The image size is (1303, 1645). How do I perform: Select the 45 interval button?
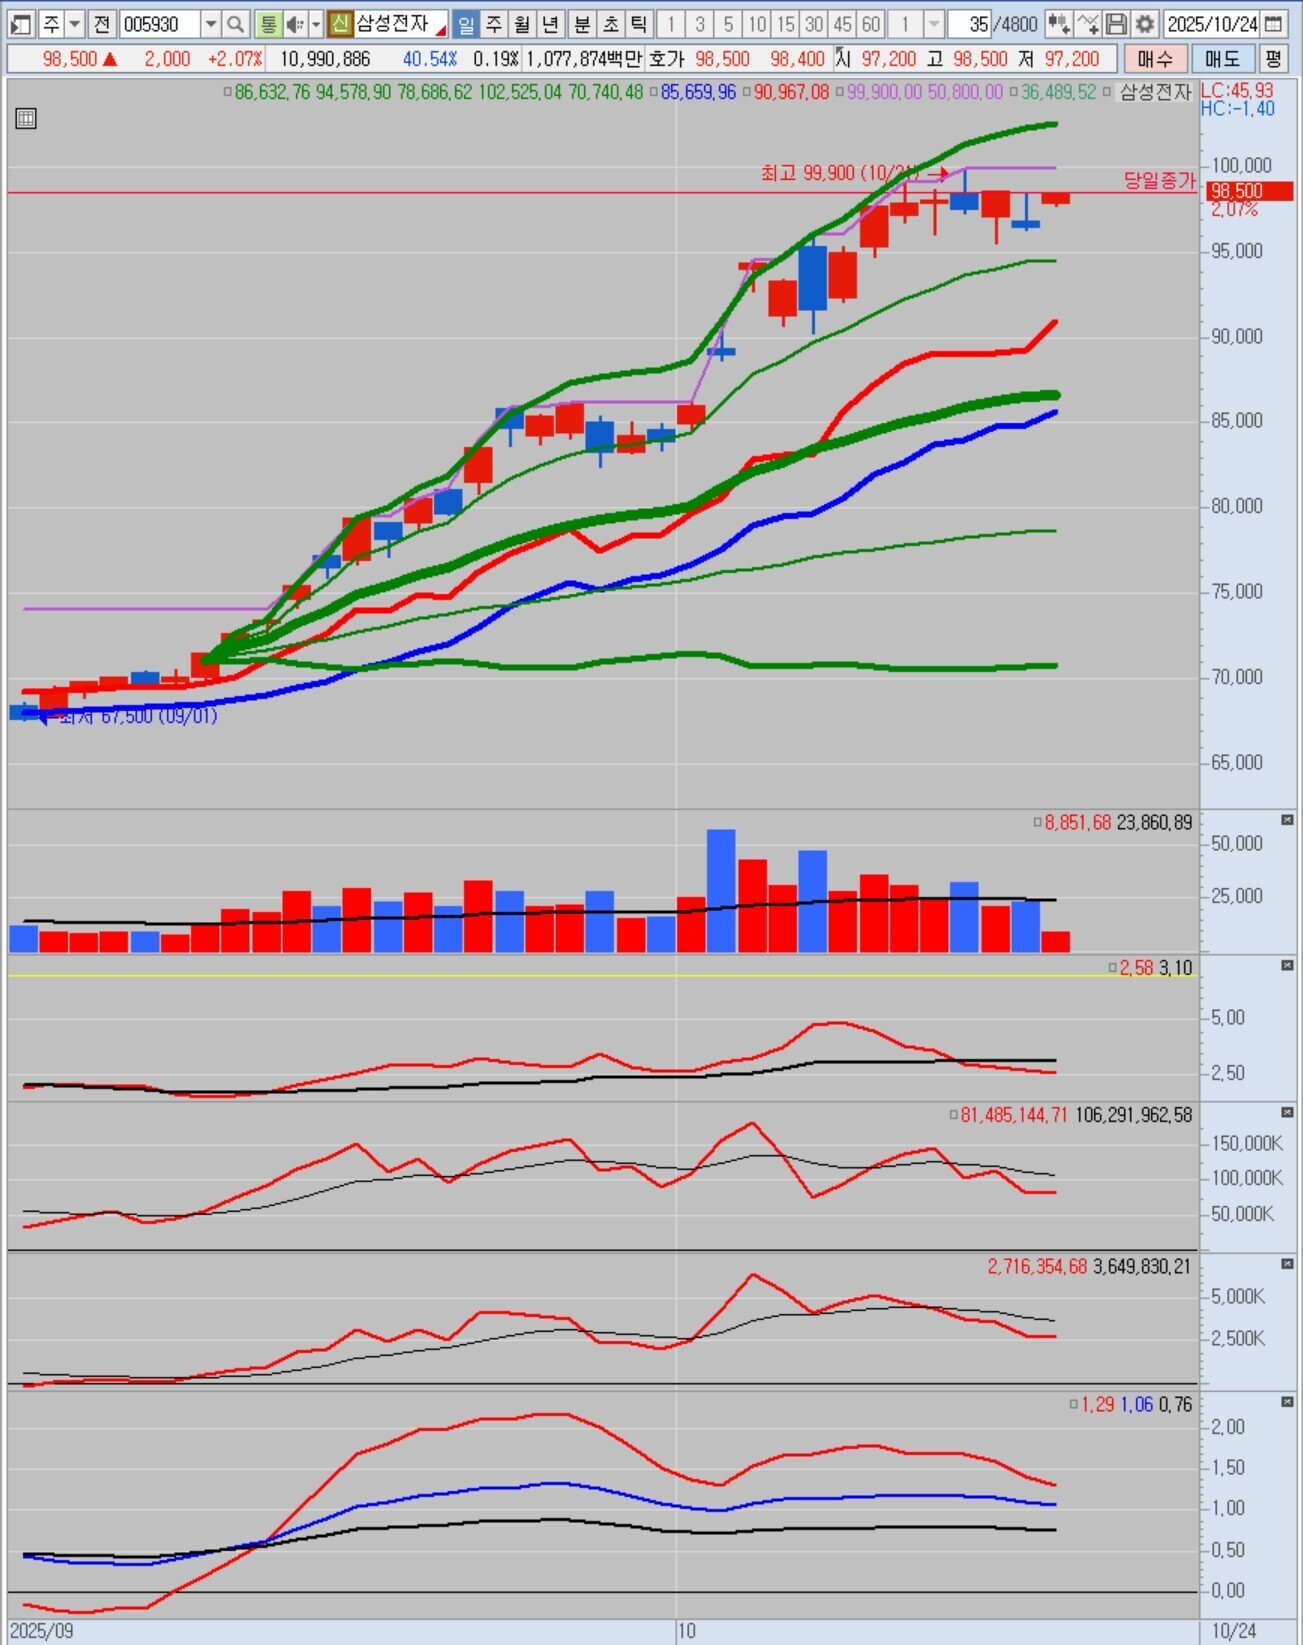pos(843,24)
